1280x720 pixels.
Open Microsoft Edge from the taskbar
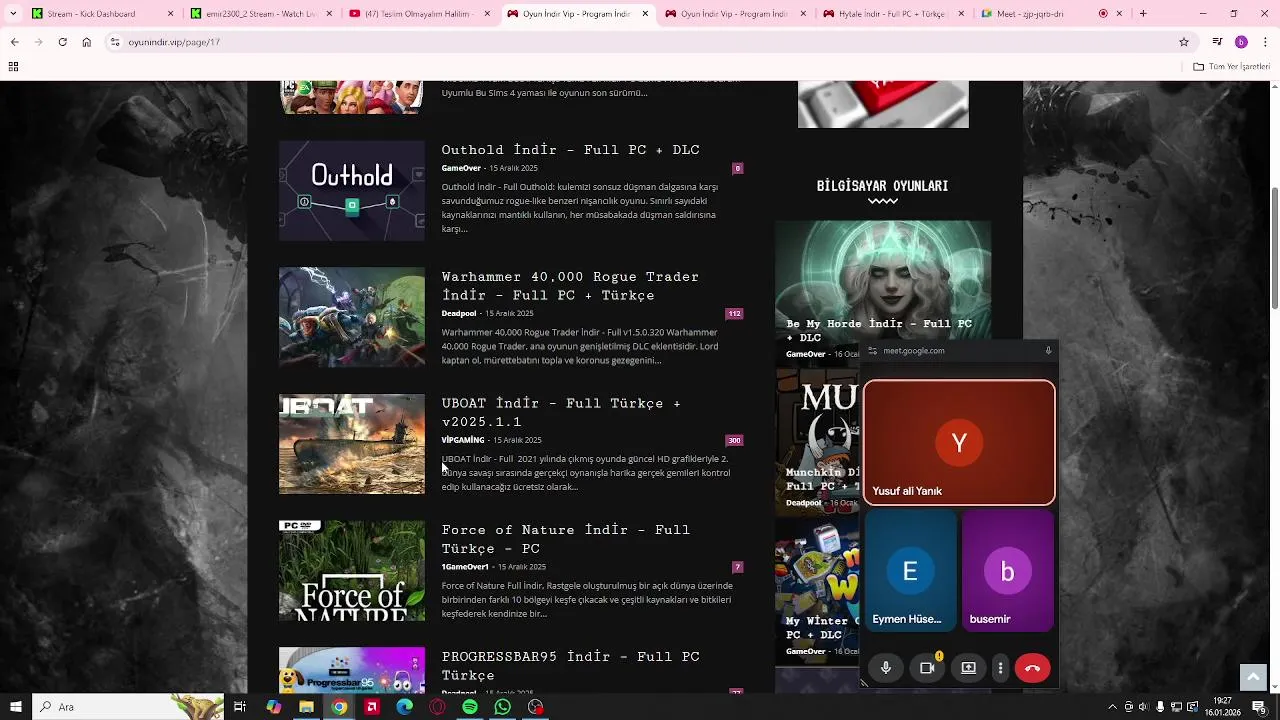[x=404, y=707]
